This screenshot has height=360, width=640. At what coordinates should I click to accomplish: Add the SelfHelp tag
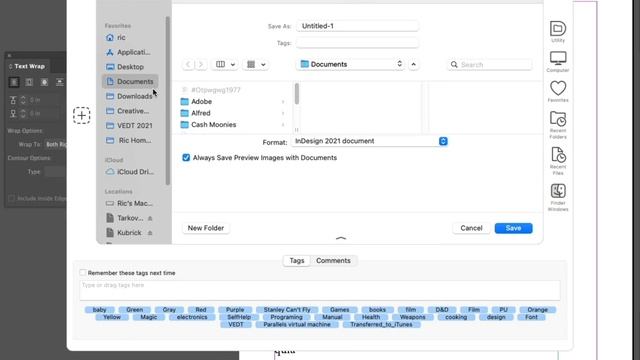[239, 317]
